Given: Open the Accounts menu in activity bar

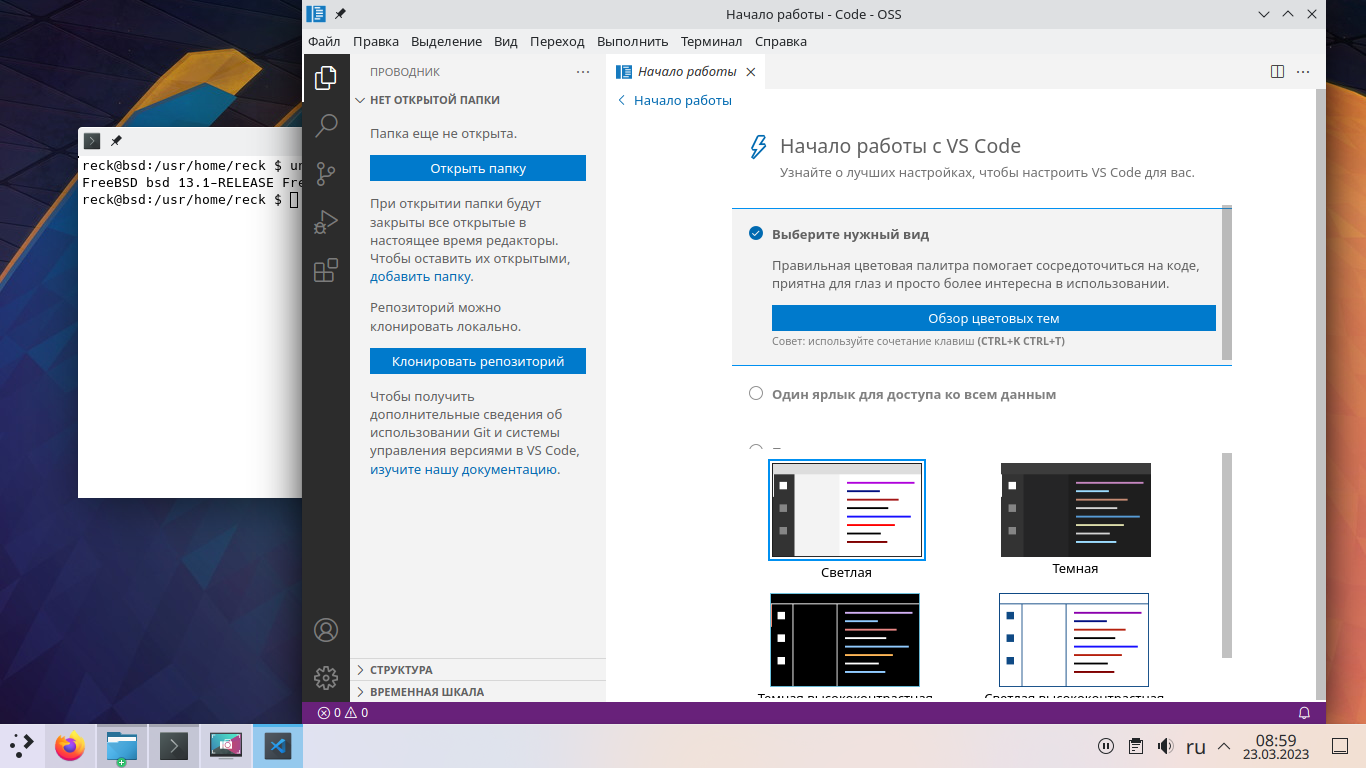Looking at the screenshot, I should pos(326,630).
